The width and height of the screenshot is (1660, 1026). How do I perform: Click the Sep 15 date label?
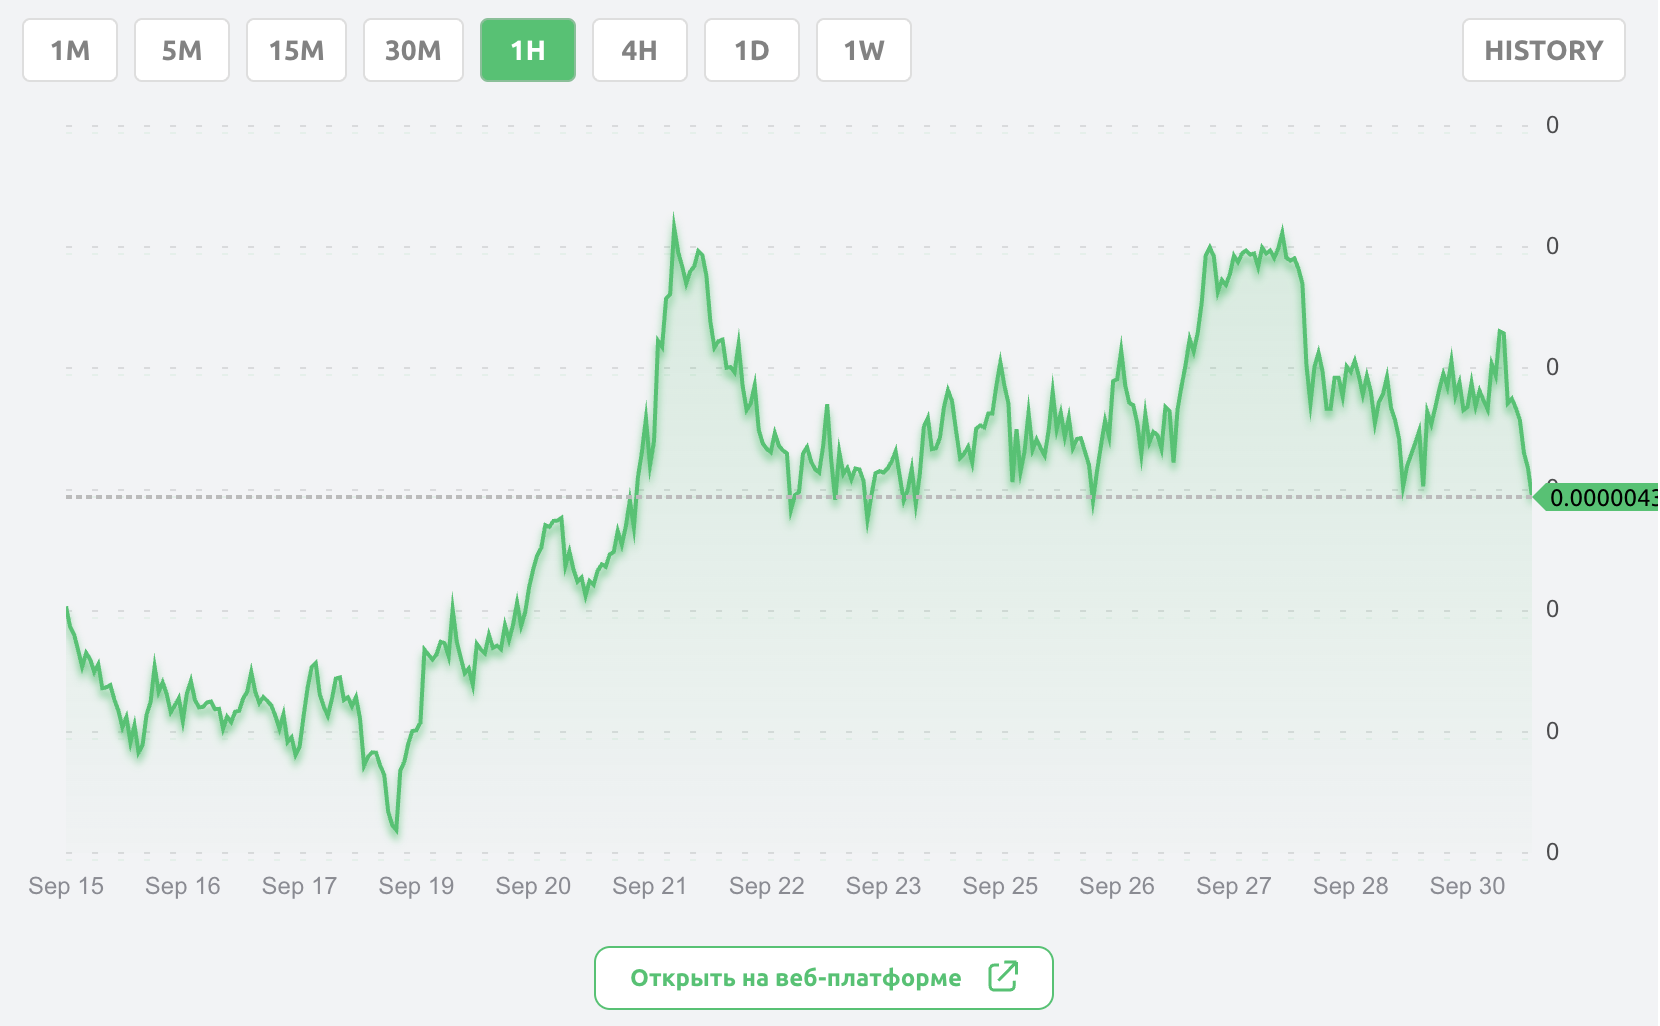(66, 886)
